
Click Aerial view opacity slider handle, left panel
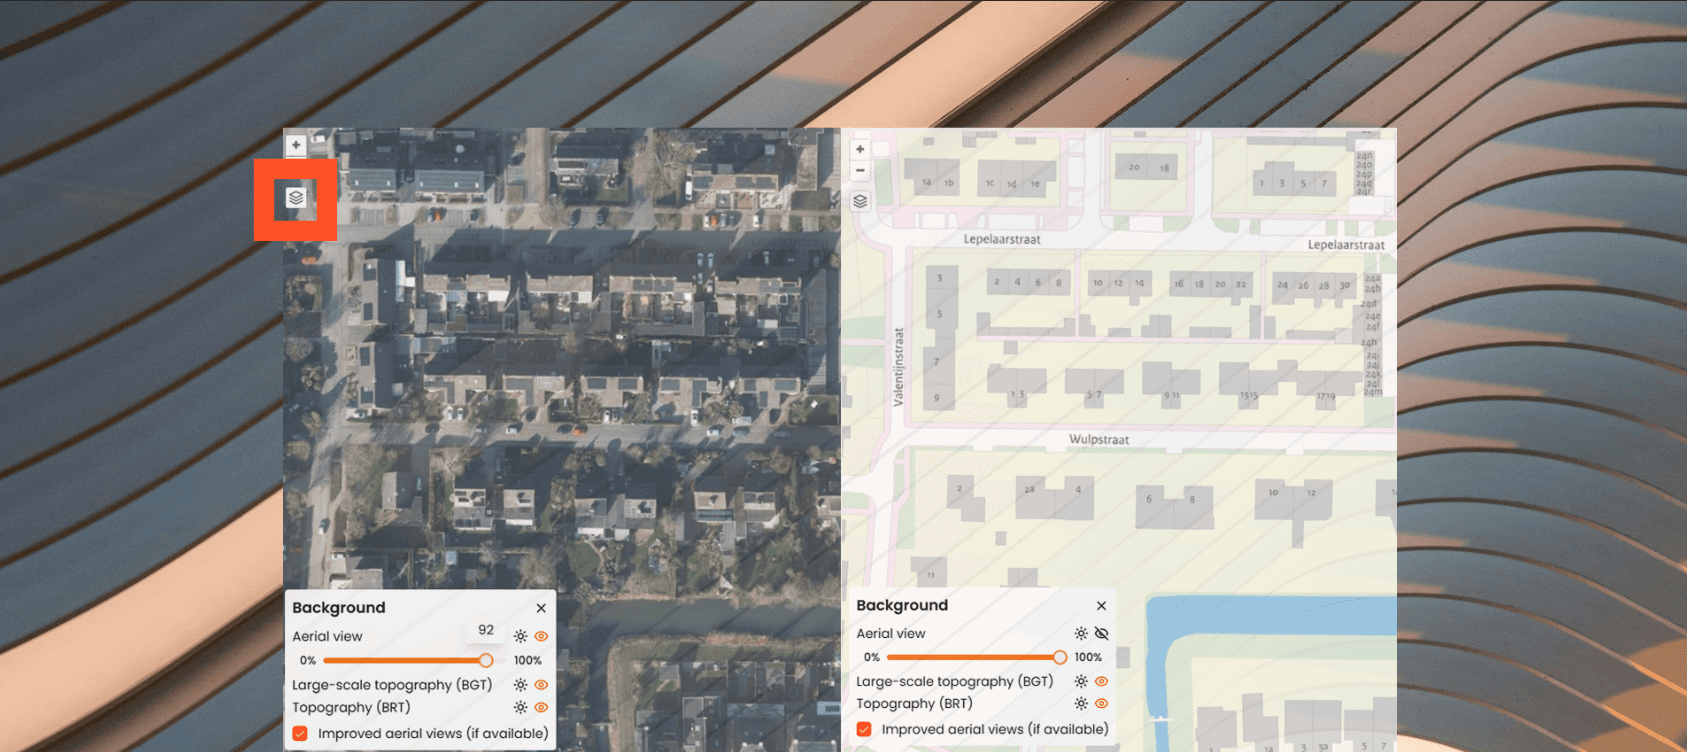[x=486, y=660]
